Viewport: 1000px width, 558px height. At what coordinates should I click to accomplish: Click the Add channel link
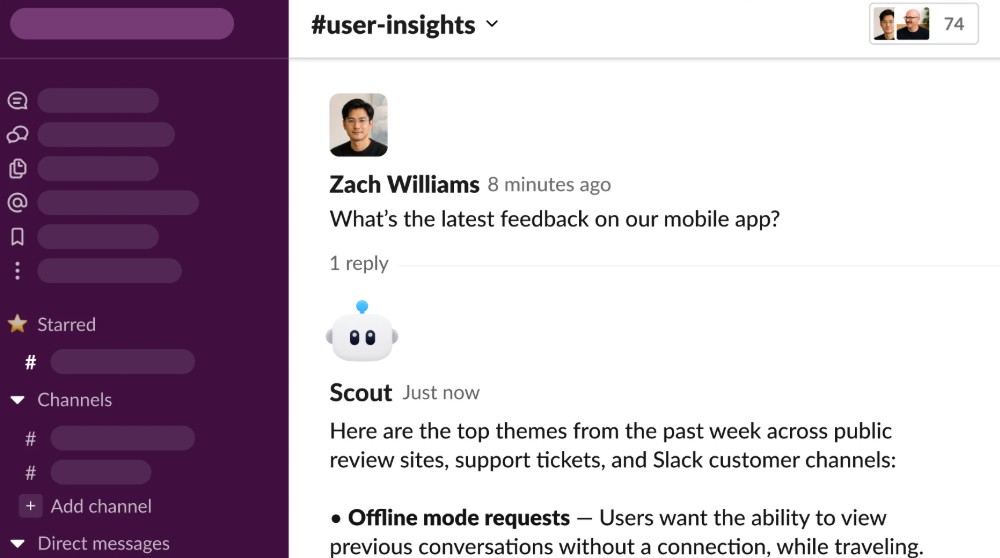[x=101, y=506]
